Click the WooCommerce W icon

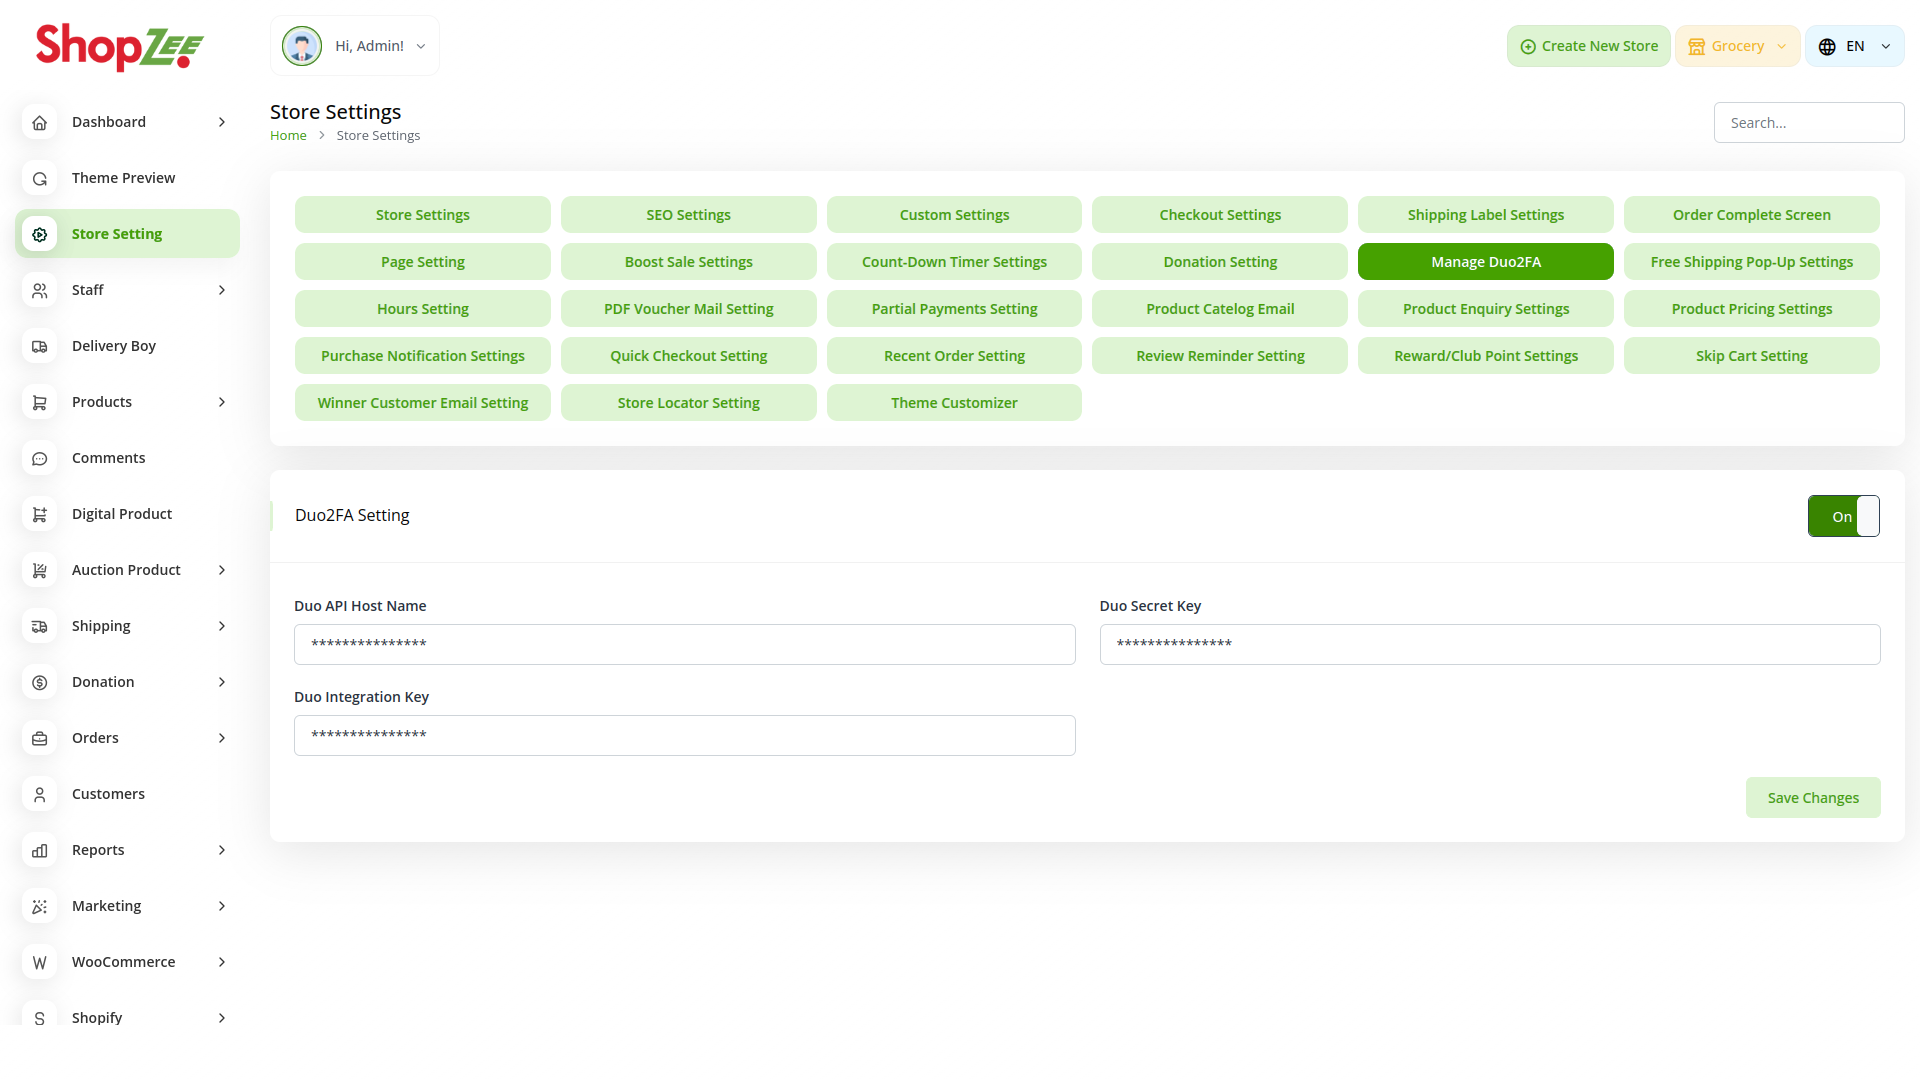(39, 962)
